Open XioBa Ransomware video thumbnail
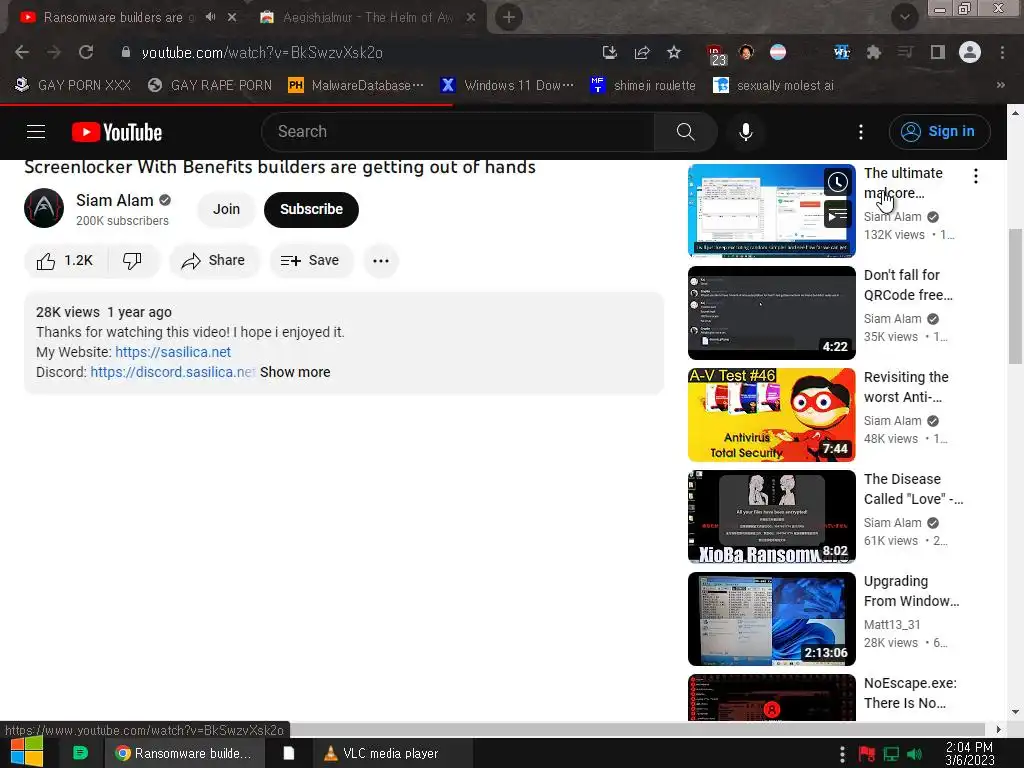 click(771, 517)
